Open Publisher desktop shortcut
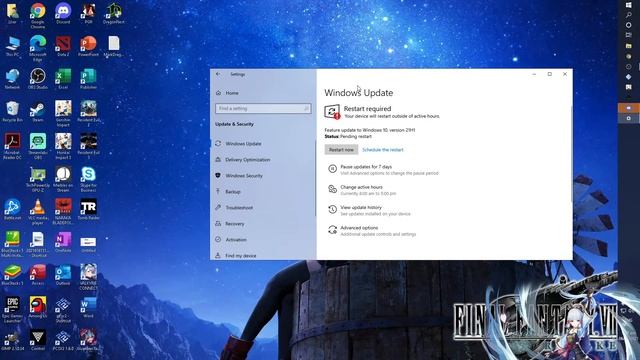The image size is (640, 360). pos(88,78)
